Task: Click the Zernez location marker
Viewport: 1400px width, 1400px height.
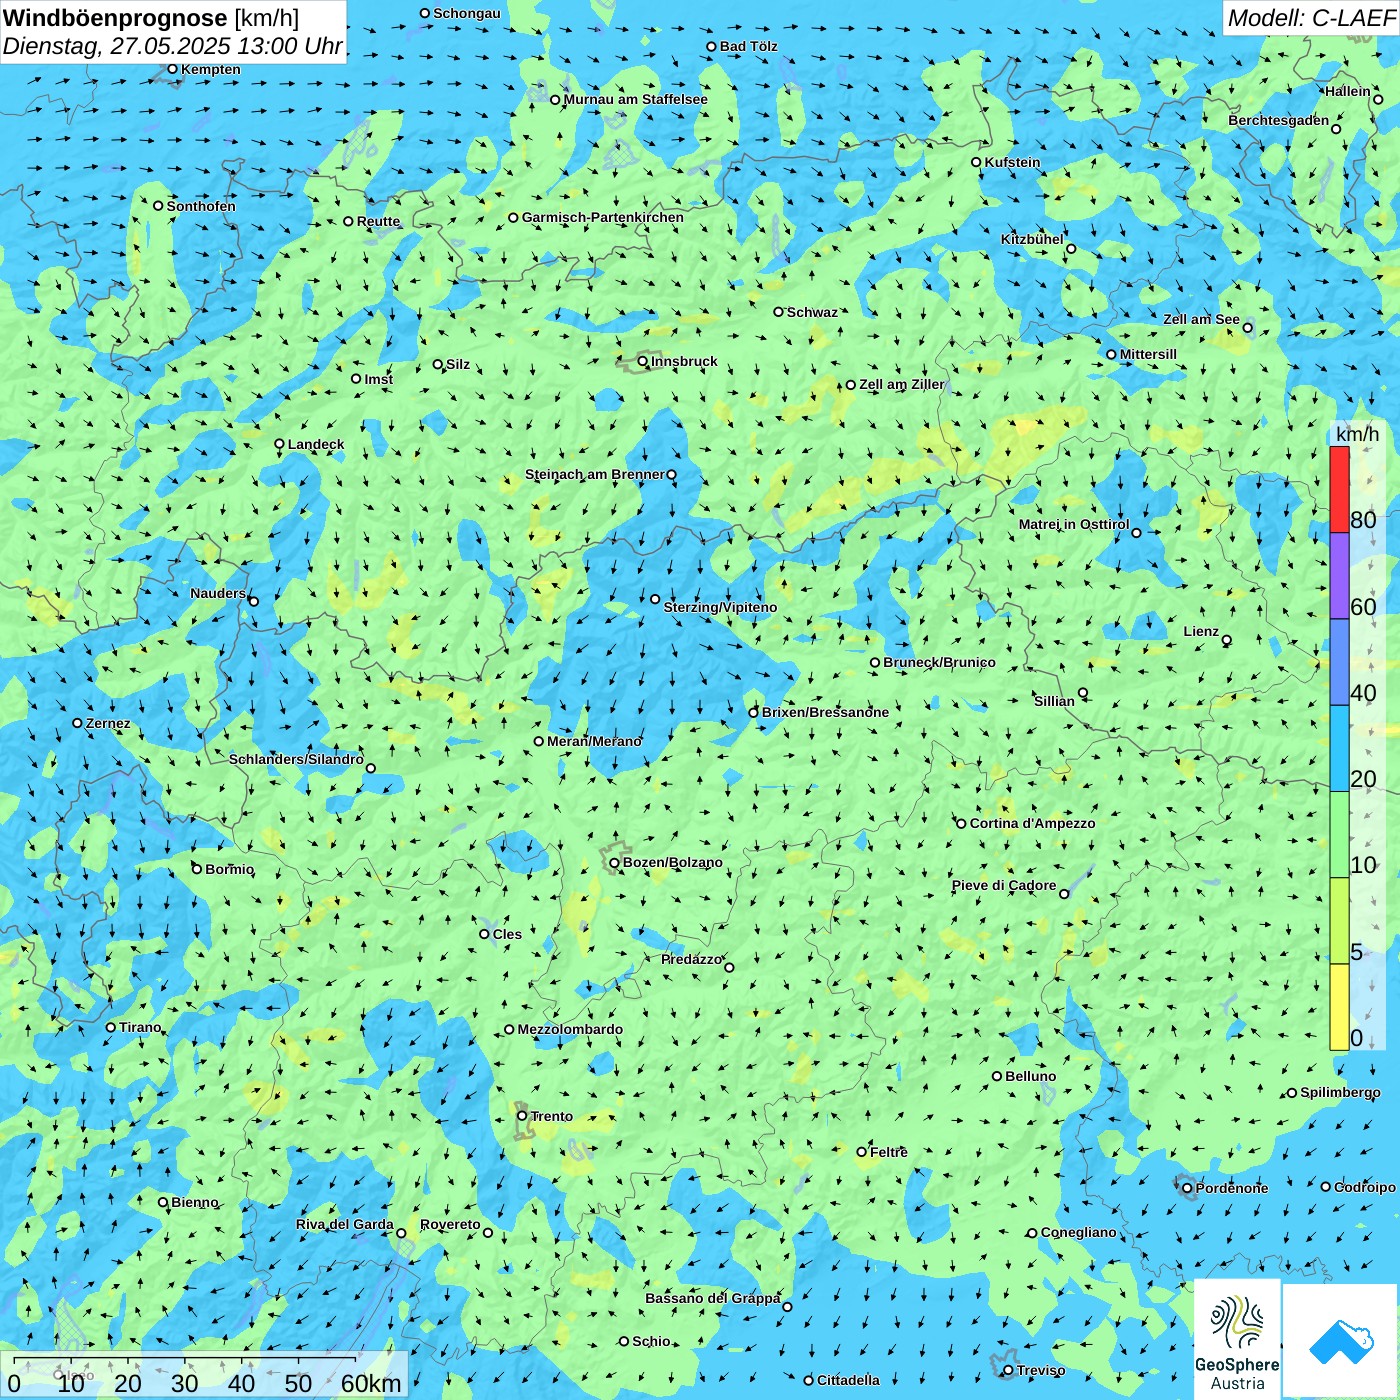Action: [78, 723]
